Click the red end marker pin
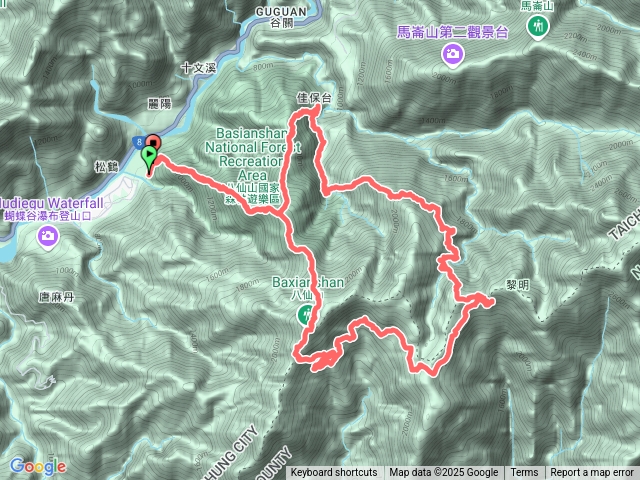Screen dimensions: 640x480 click(x=154, y=142)
